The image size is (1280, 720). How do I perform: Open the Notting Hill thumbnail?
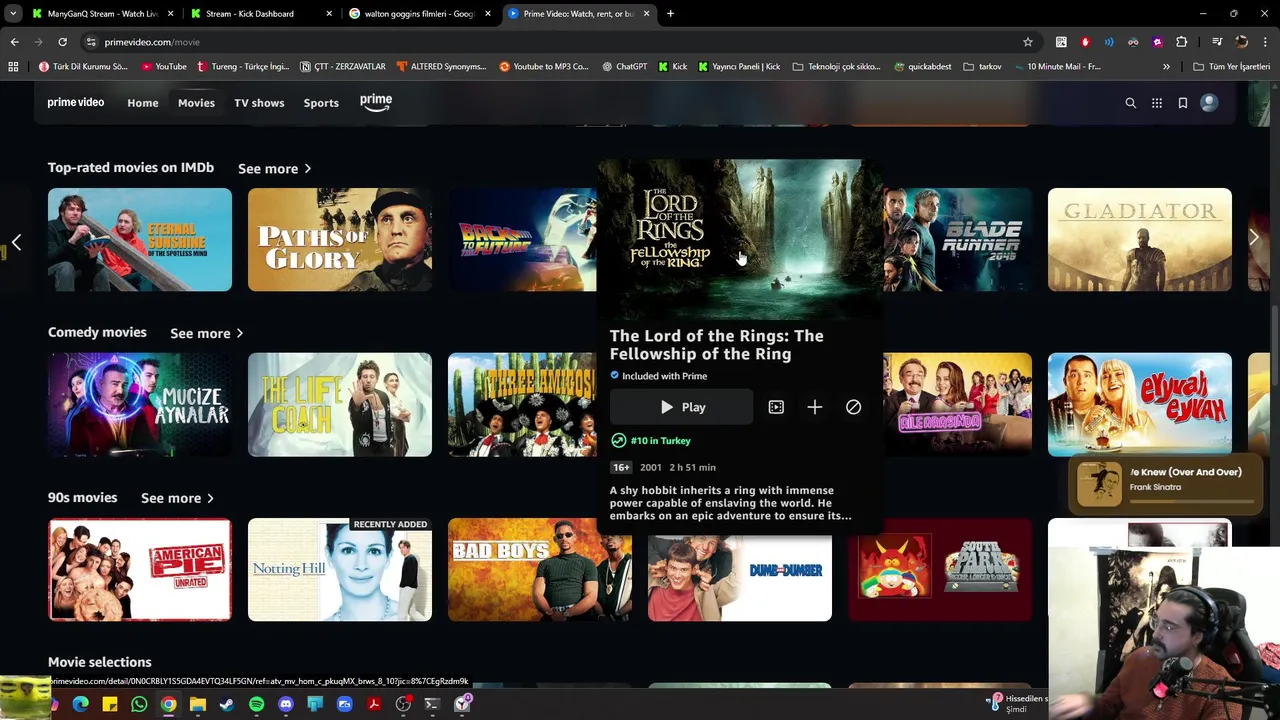tap(340, 570)
